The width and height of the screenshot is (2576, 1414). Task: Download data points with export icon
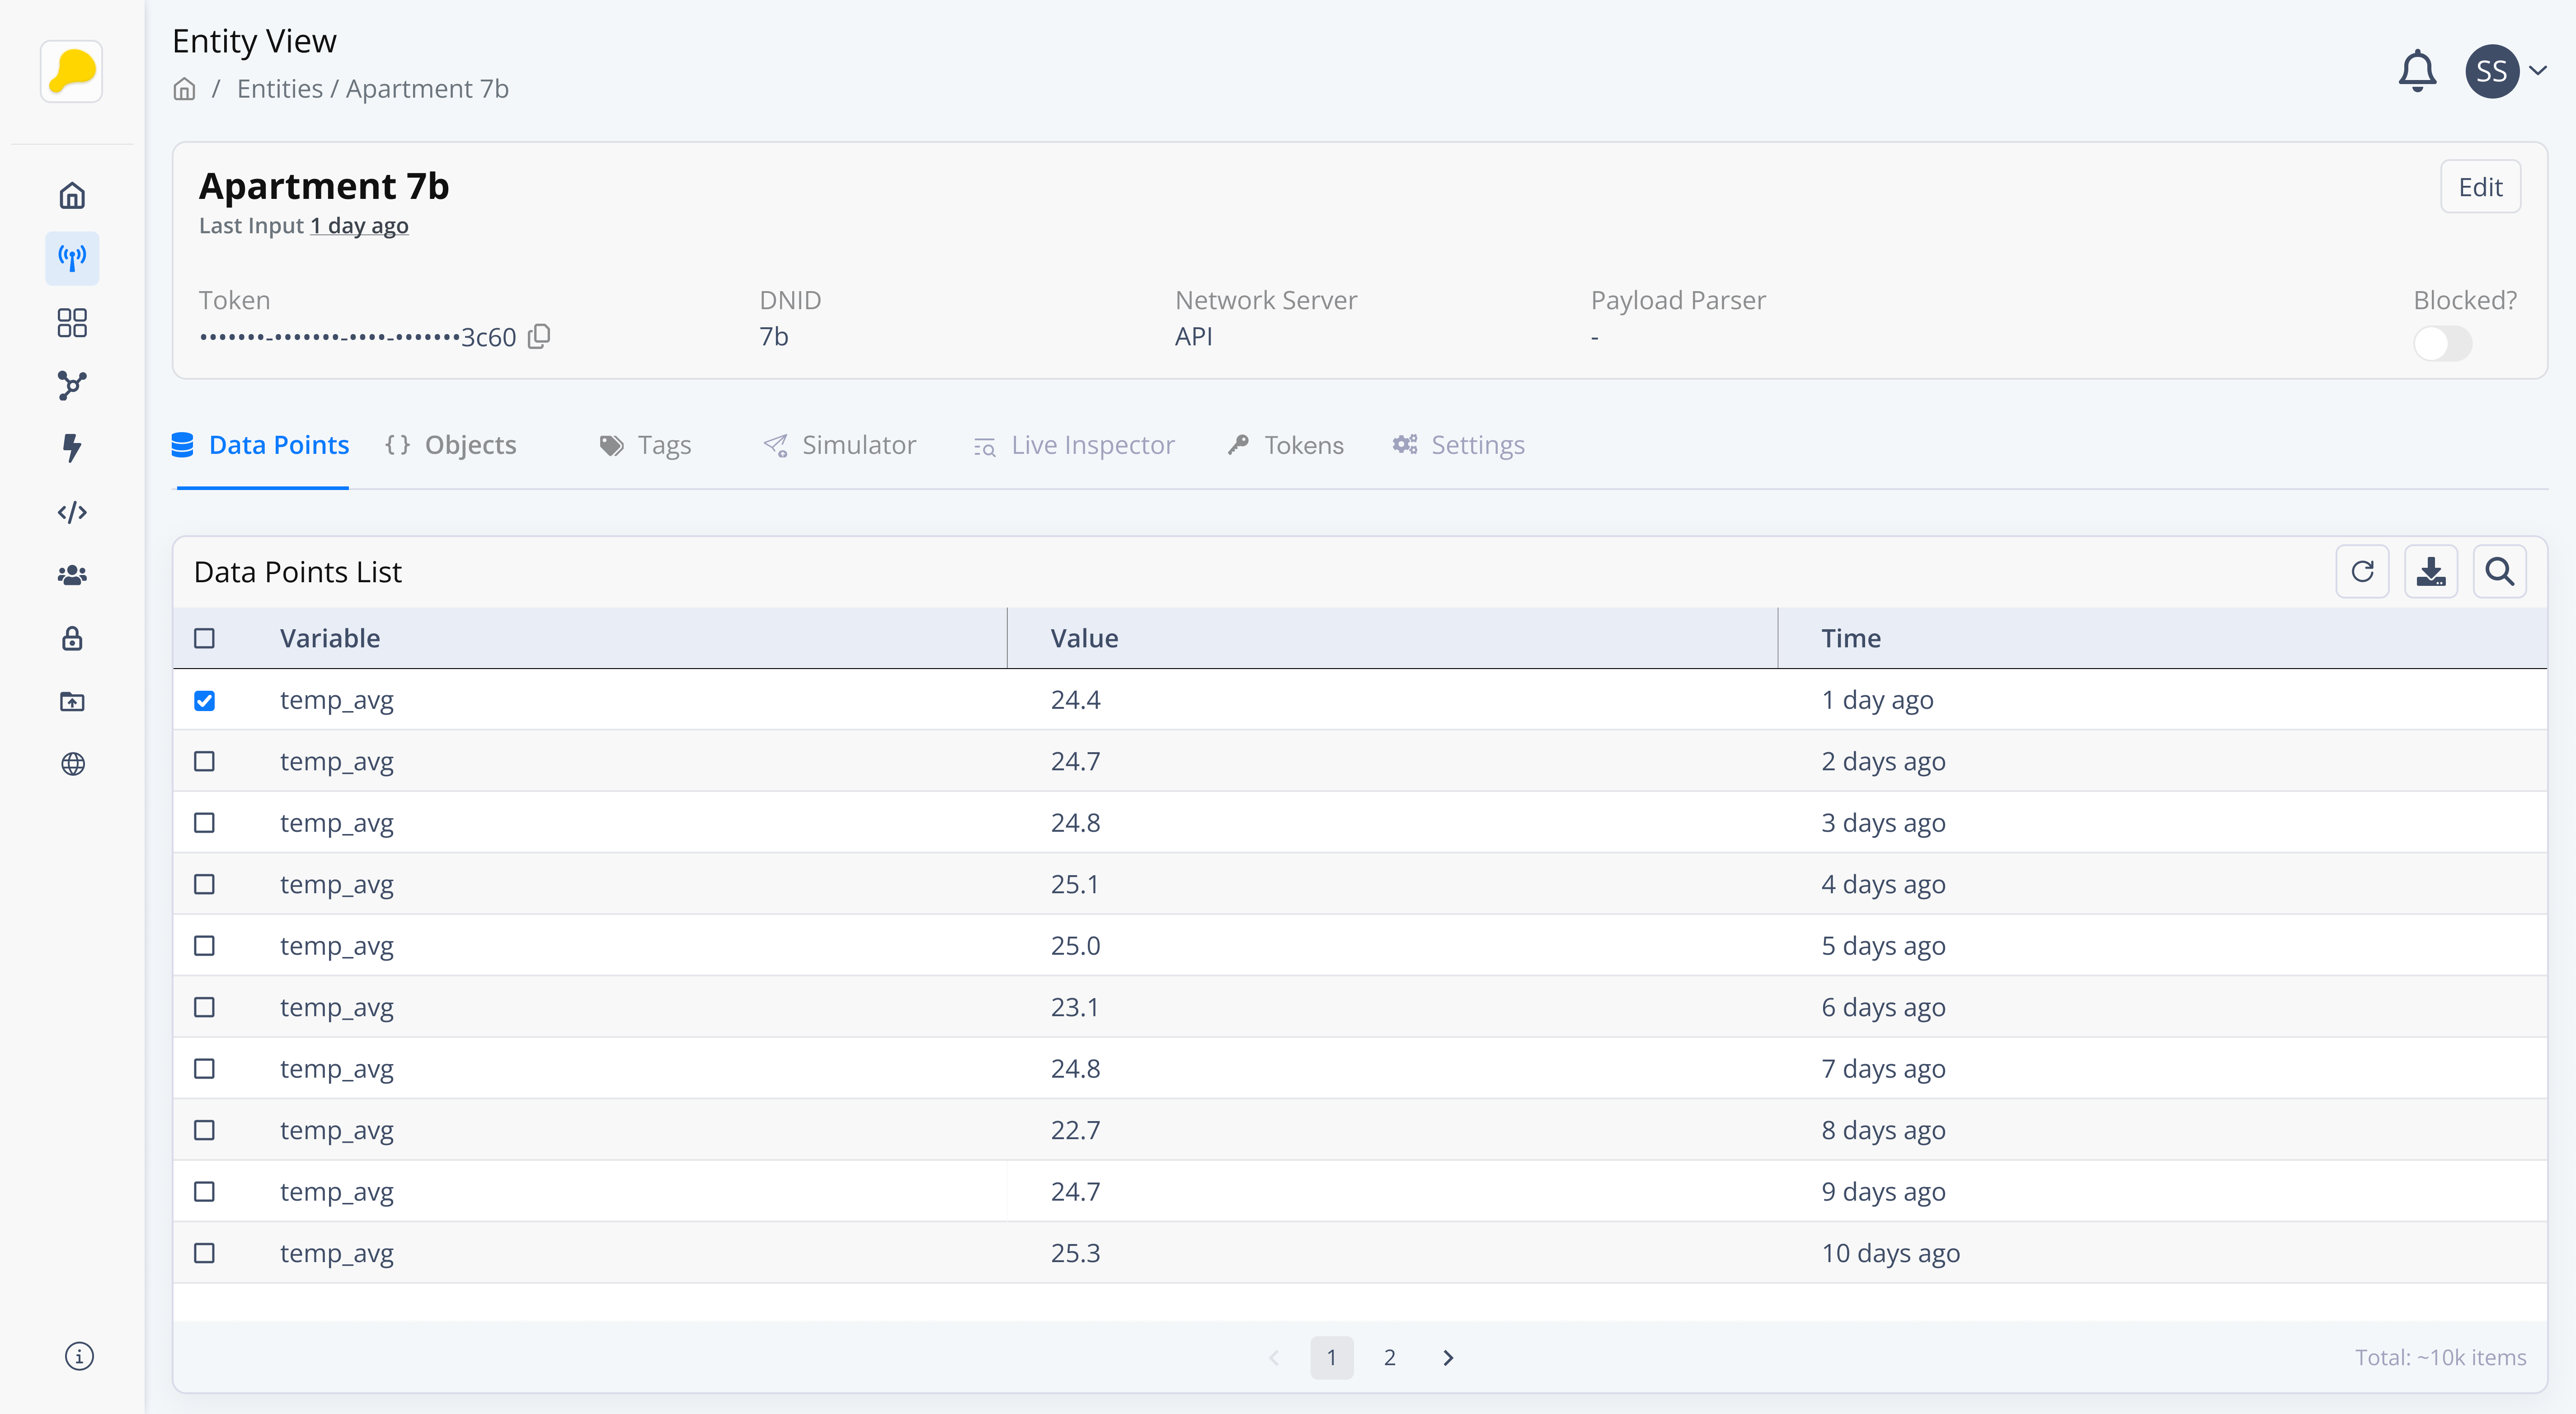click(x=2430, y=571)
